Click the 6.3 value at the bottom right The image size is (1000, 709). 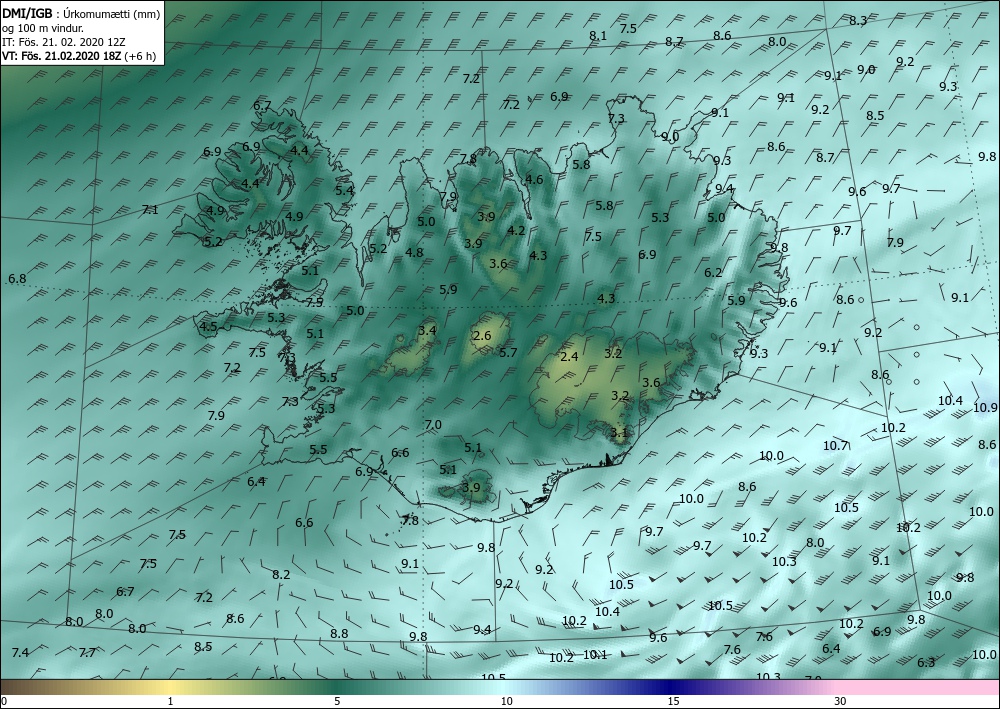[926, 662]
